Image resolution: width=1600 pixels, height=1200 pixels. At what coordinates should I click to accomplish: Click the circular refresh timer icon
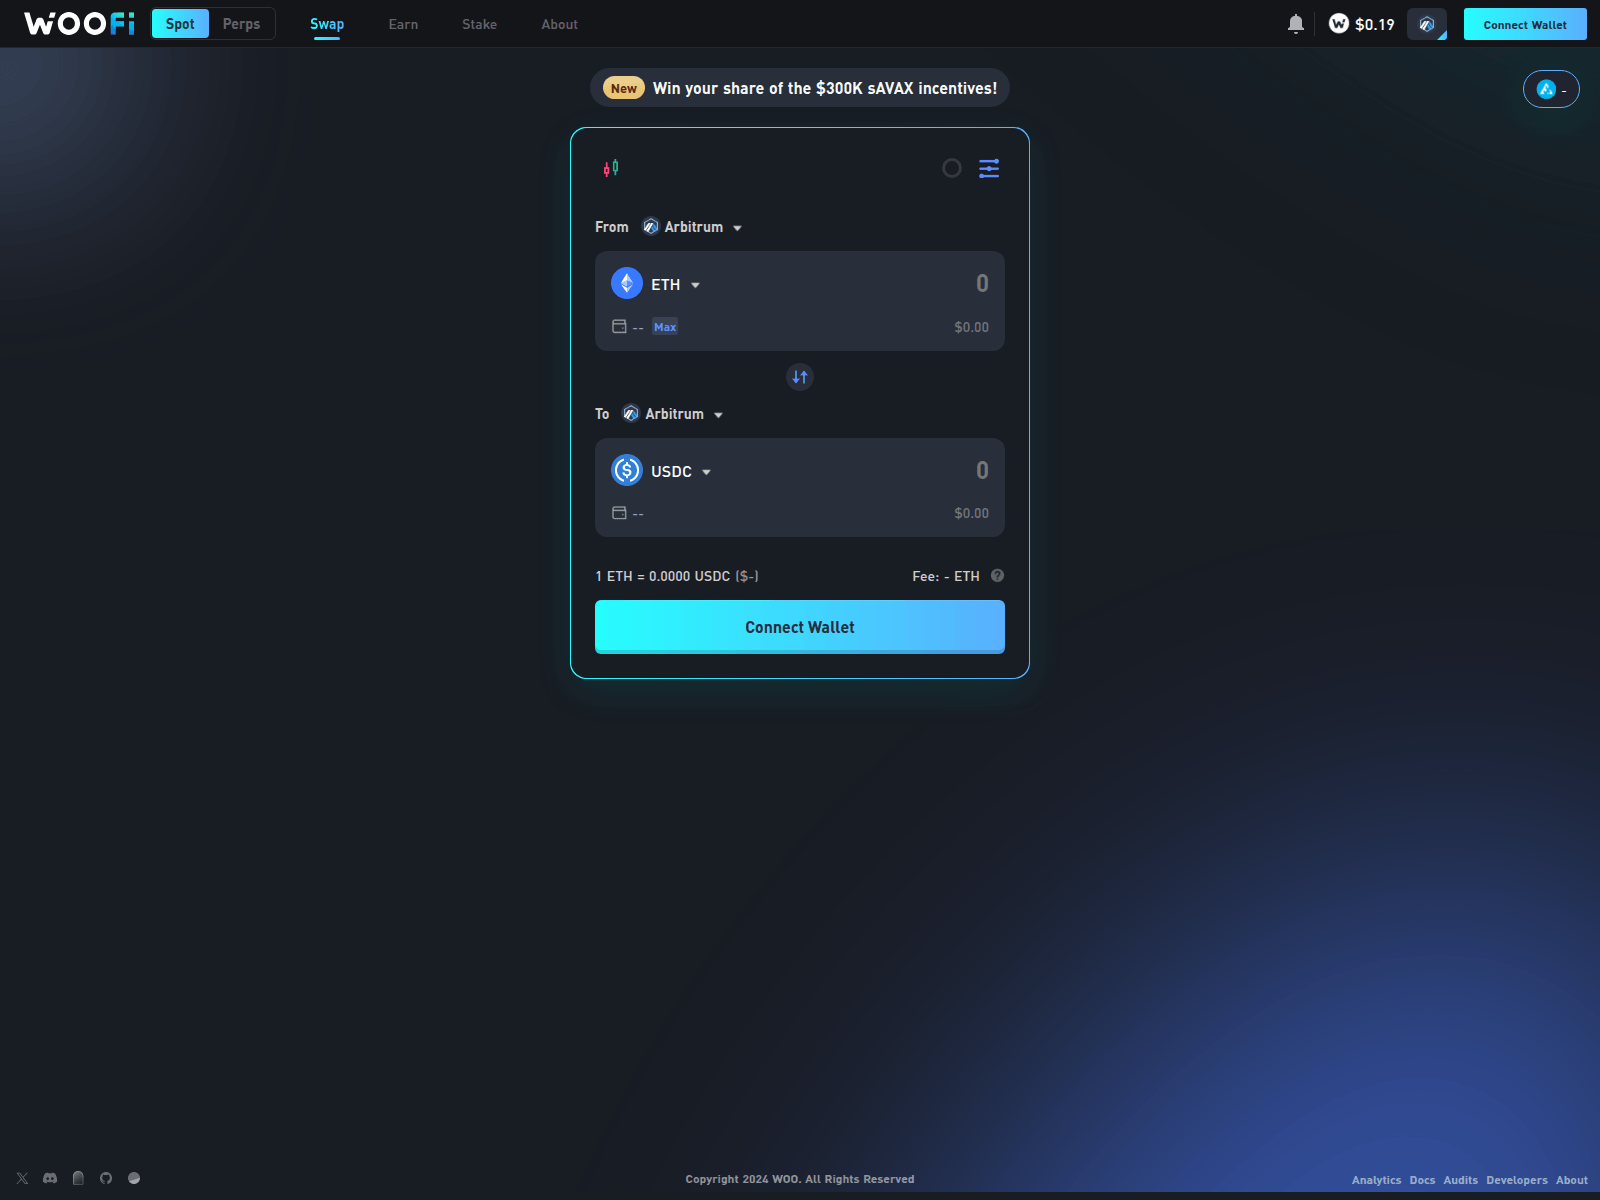(x=952, y=168)
